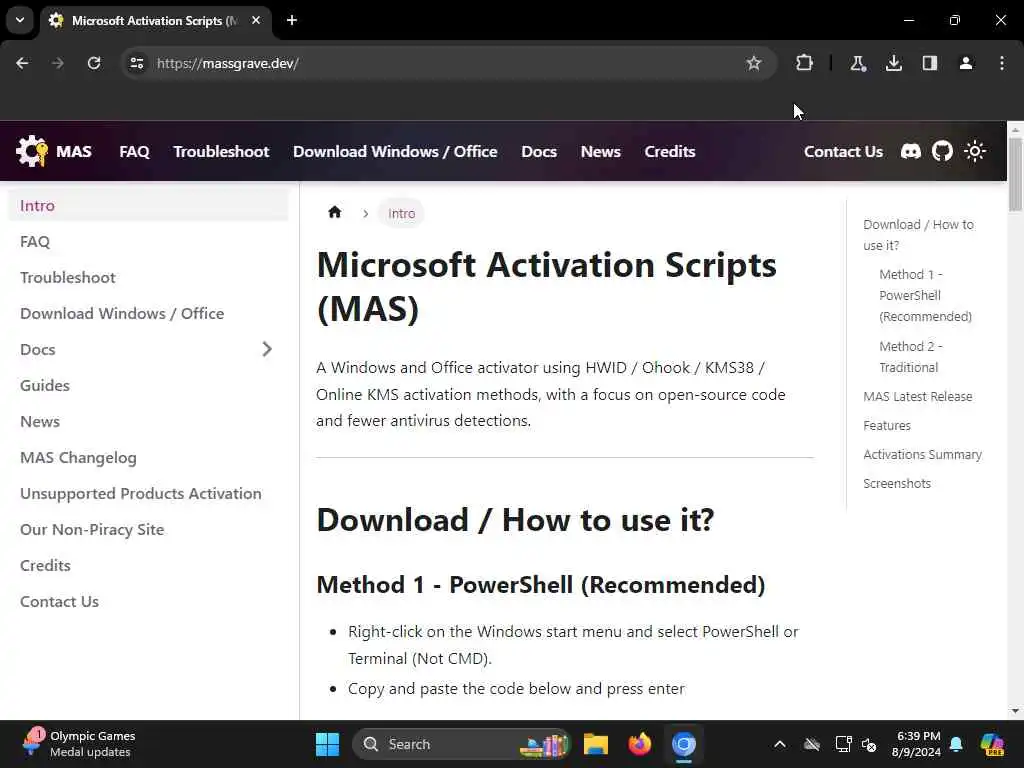The height and width of the screenshot is (768, 1024).
Task: Click the Intro breadcrumb pill
Action: click(401, 213)
